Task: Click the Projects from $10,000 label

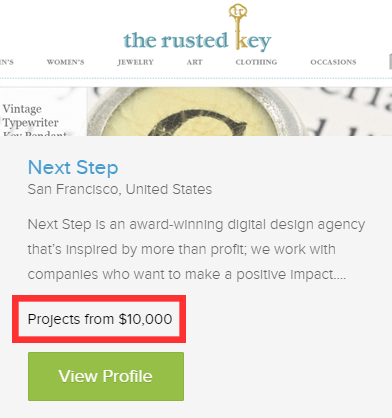Action: [x=100, y=319]
